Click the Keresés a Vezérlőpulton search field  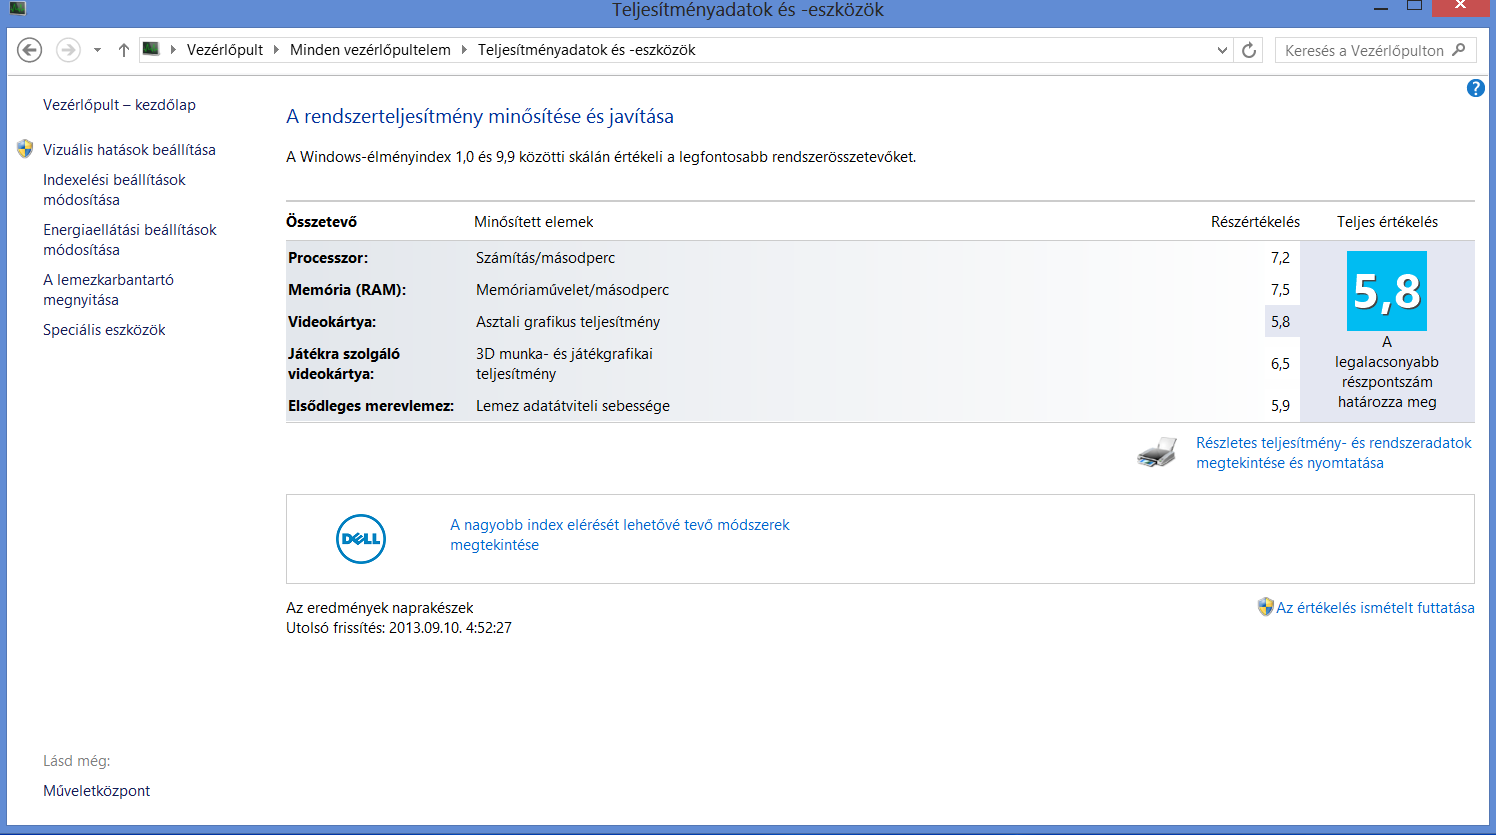(x=1364, y=50)
